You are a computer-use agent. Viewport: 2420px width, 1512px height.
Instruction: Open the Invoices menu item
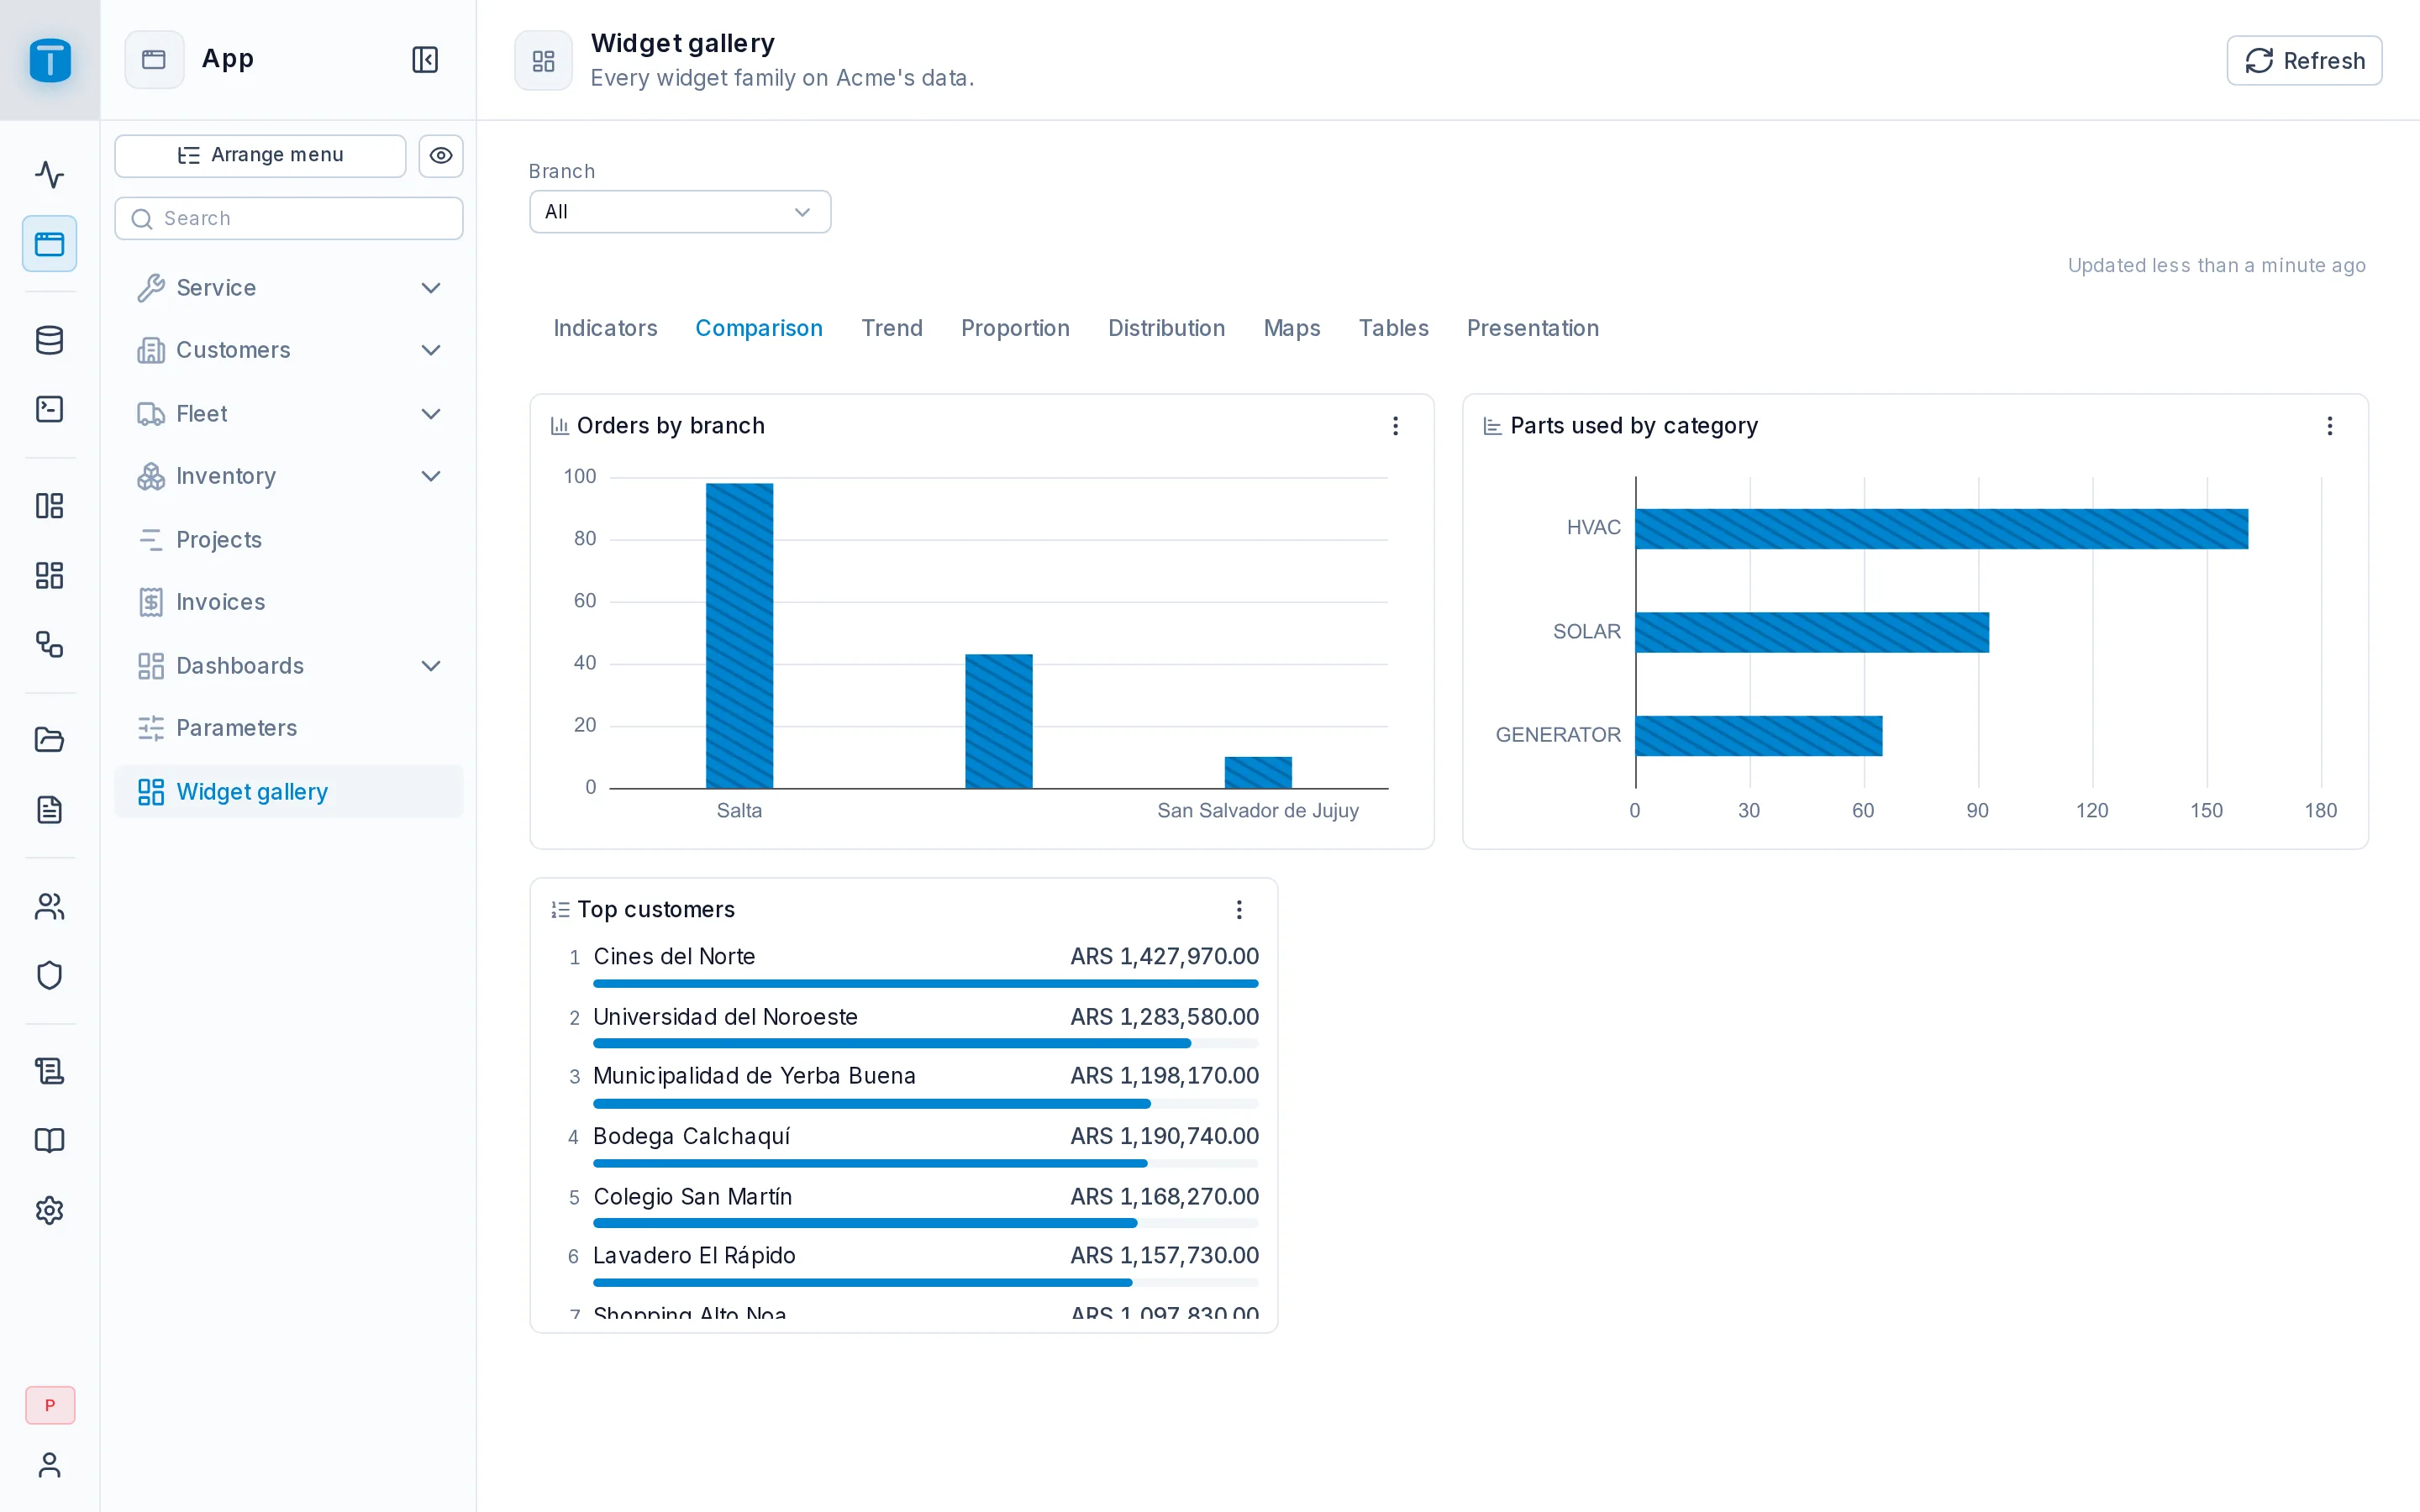coord(289,602)
